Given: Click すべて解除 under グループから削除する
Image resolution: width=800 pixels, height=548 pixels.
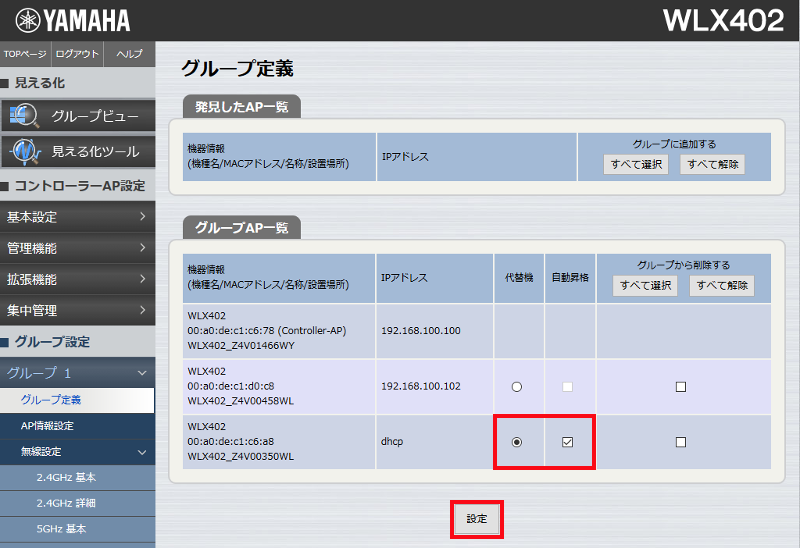Looking at the screenshot, I should coord(721,286).
